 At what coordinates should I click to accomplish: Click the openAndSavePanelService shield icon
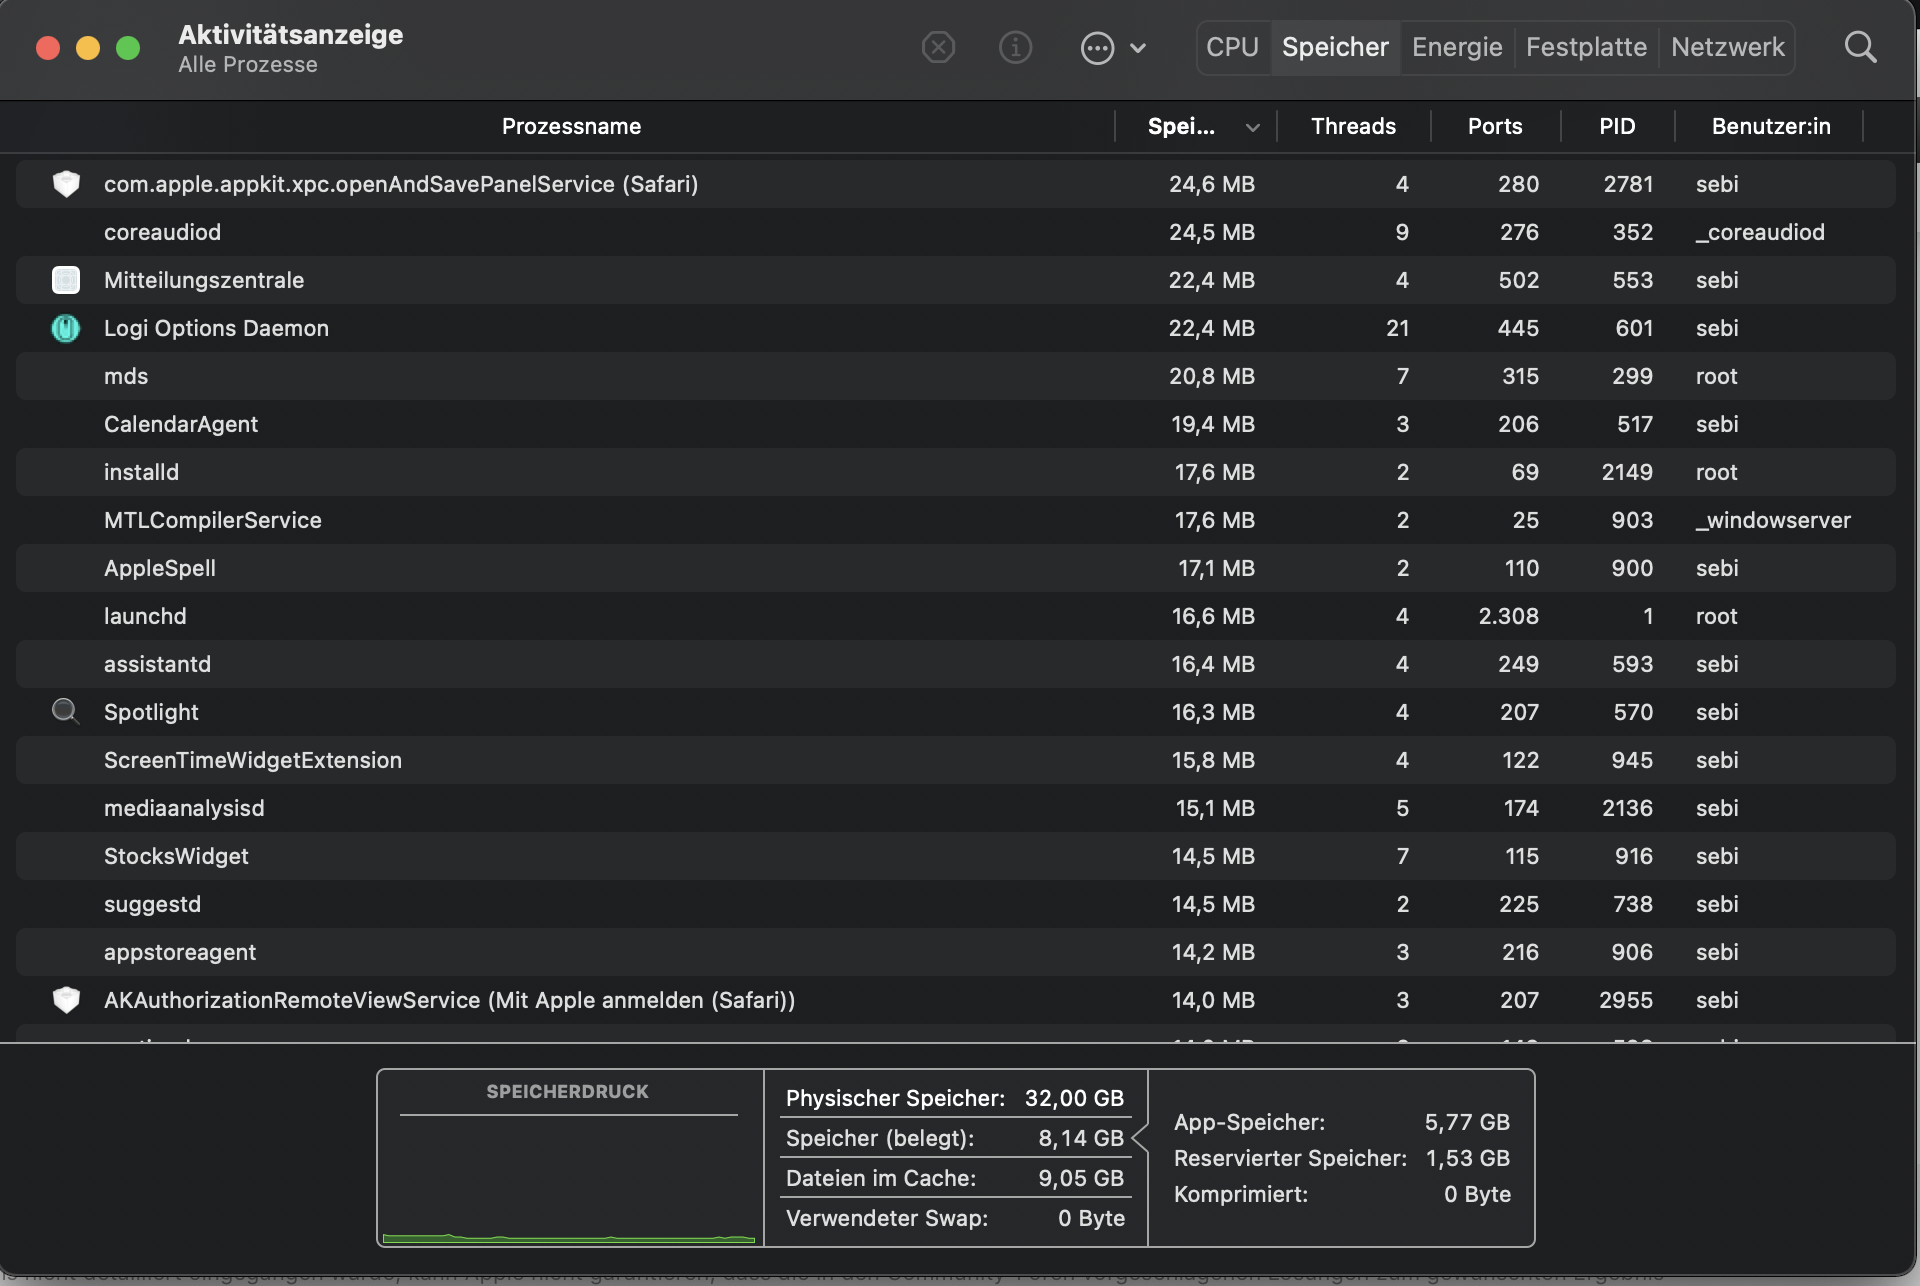tap(65, 184)
